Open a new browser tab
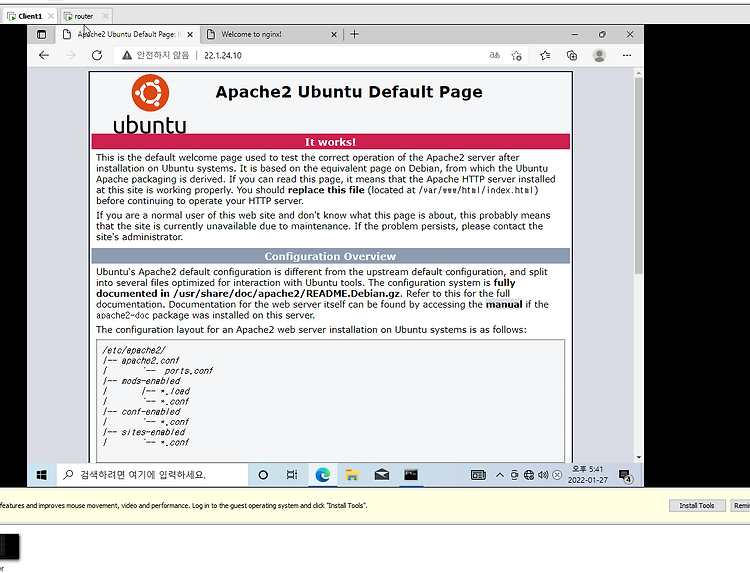 pyautogui.click(x=354, y=34)
